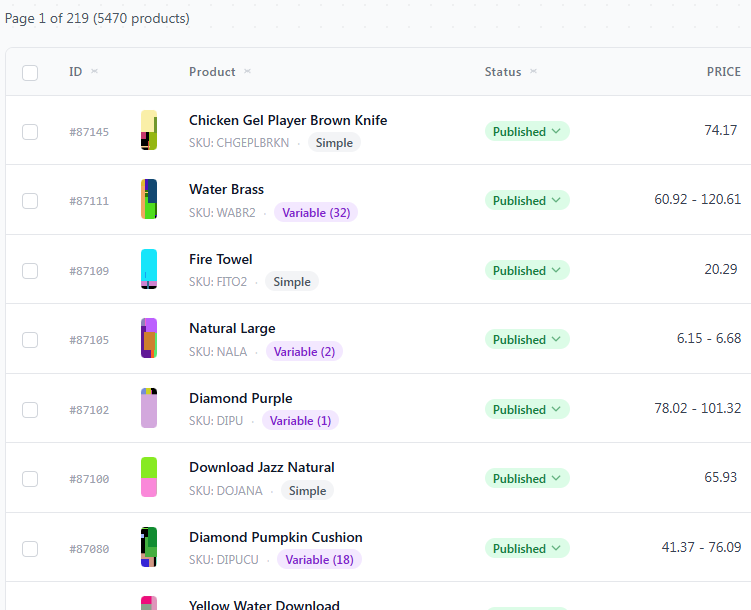Image resolution: width=751 pixels, height=610 pixels.
Task: Click product ID #87111
Action: click(x=89, y=201)
